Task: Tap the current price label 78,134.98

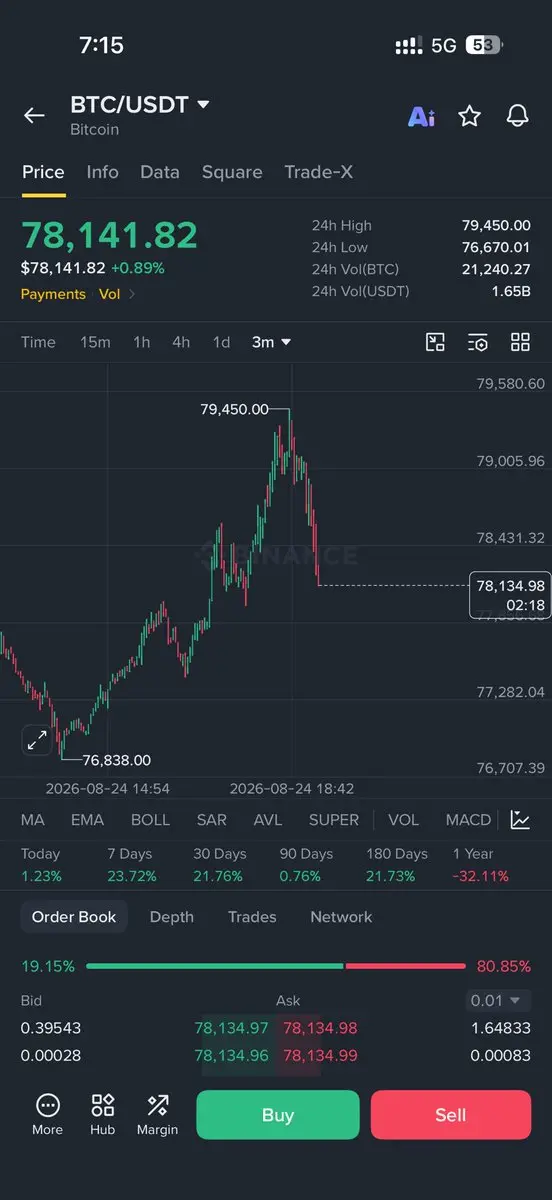Action: pos(510,595)
